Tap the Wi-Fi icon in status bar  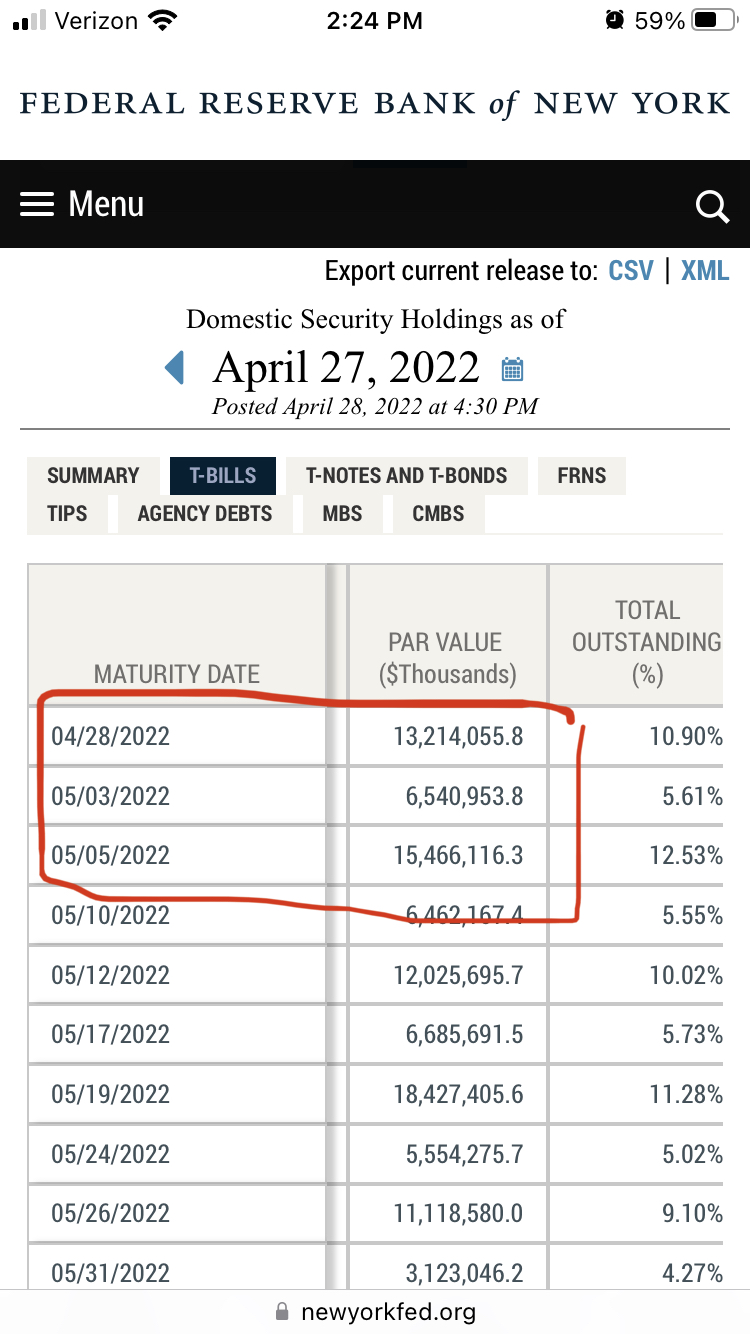(x=160, y=20)
